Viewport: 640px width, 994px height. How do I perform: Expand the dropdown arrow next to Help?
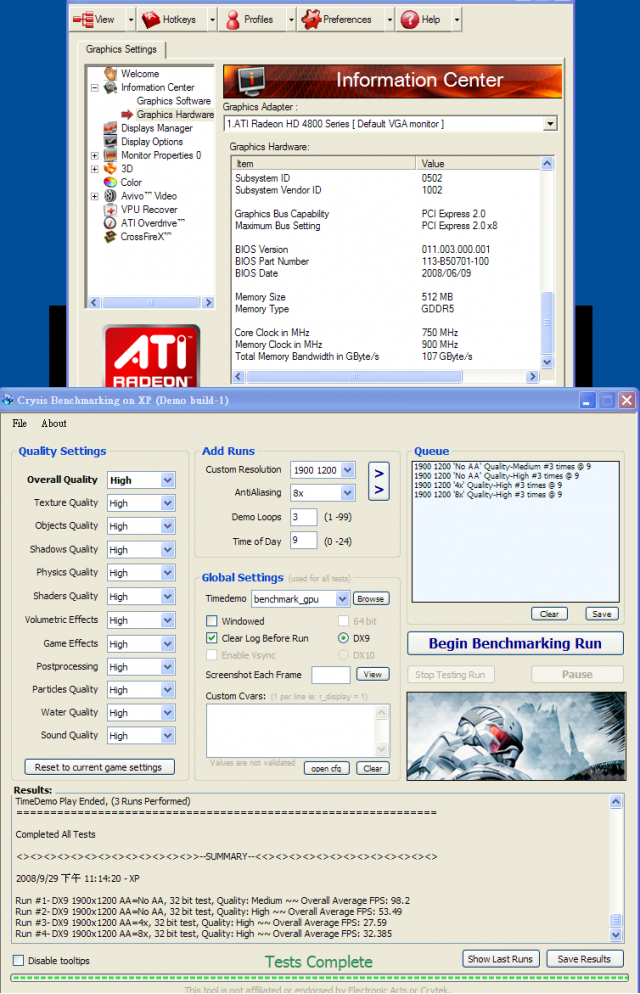pos(456,20)
